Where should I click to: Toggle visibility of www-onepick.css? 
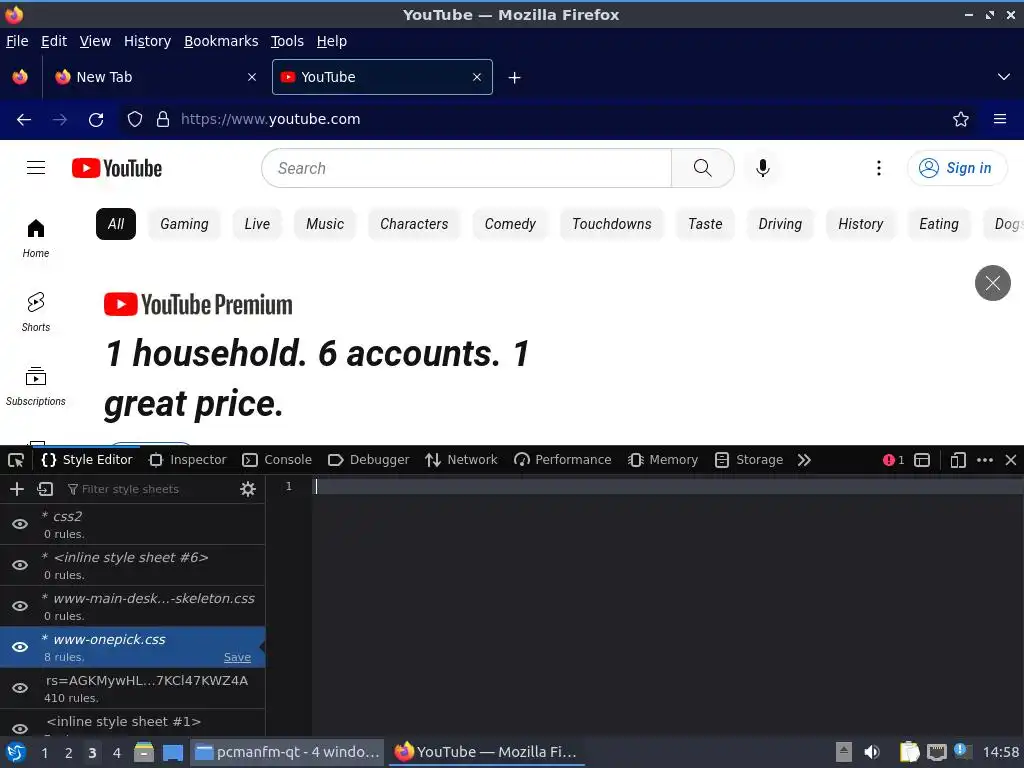pos(20,647)
